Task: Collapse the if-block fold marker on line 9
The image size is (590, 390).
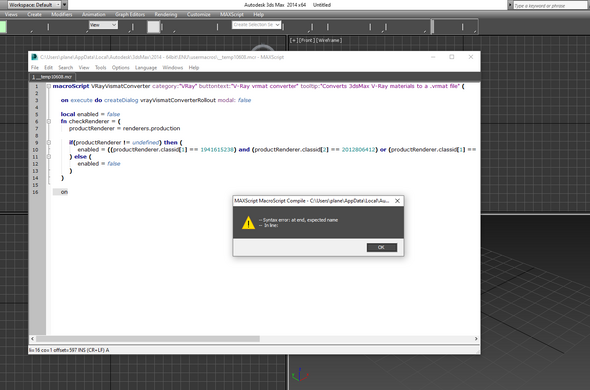Action: point(49,142)
